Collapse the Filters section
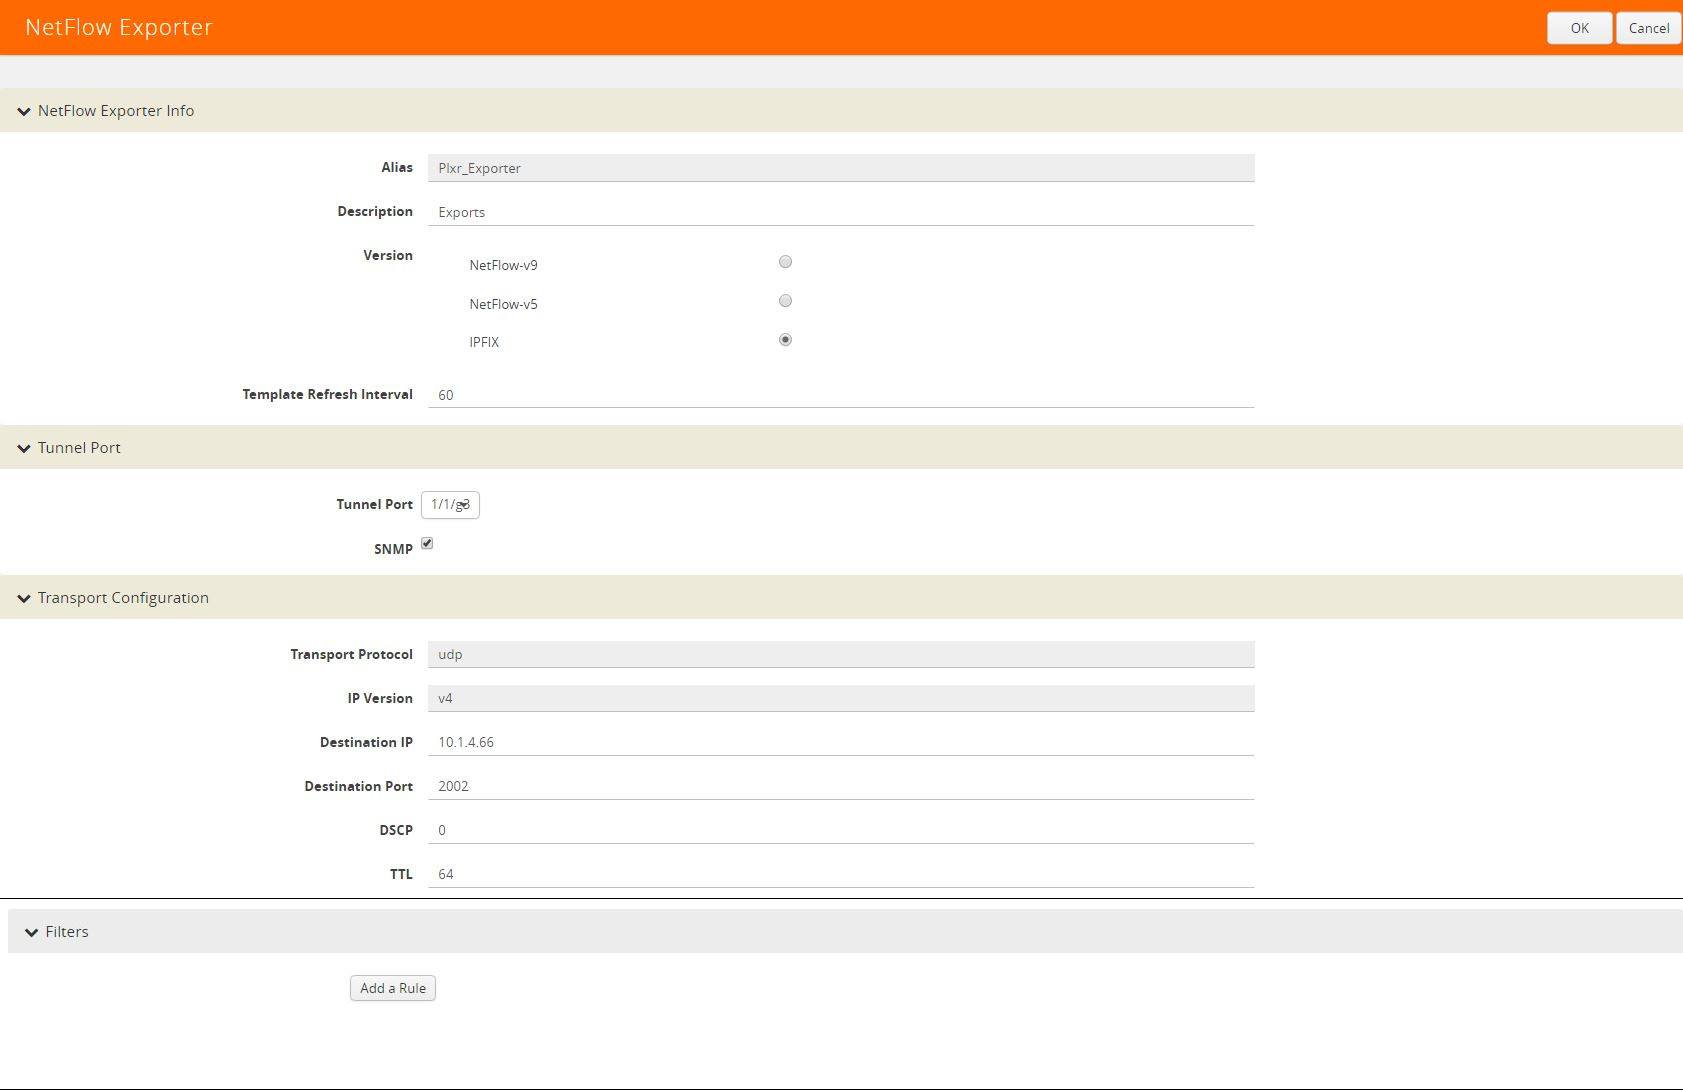The height and width of the screenshot is (1090, 1683). (x=31, y=932)
